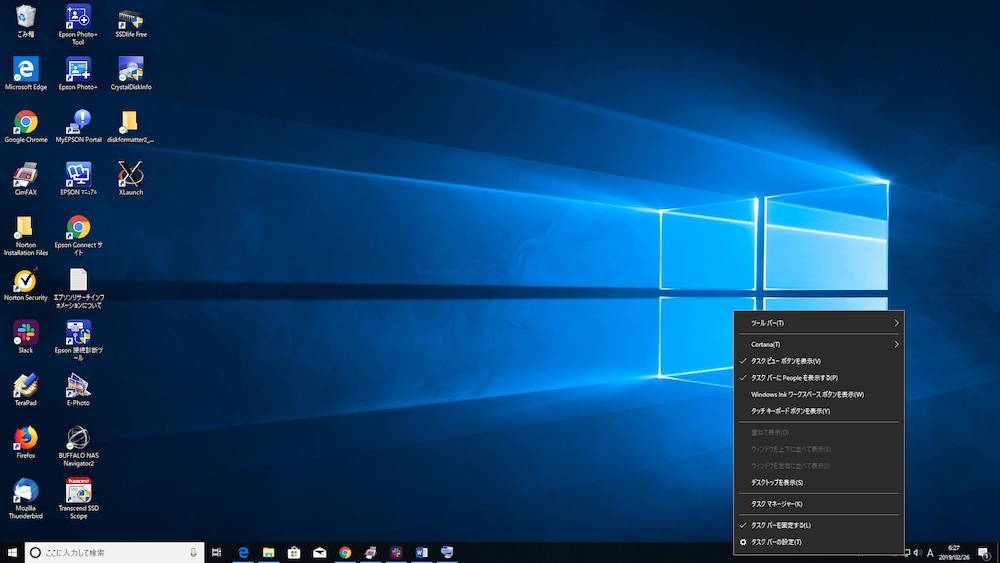Image resolution: width=1000 pixels, height=563 pixels.
Task: Enable 'タッチ キーボード ボタンを表示(Y)' option
Action: pos(819,411)
